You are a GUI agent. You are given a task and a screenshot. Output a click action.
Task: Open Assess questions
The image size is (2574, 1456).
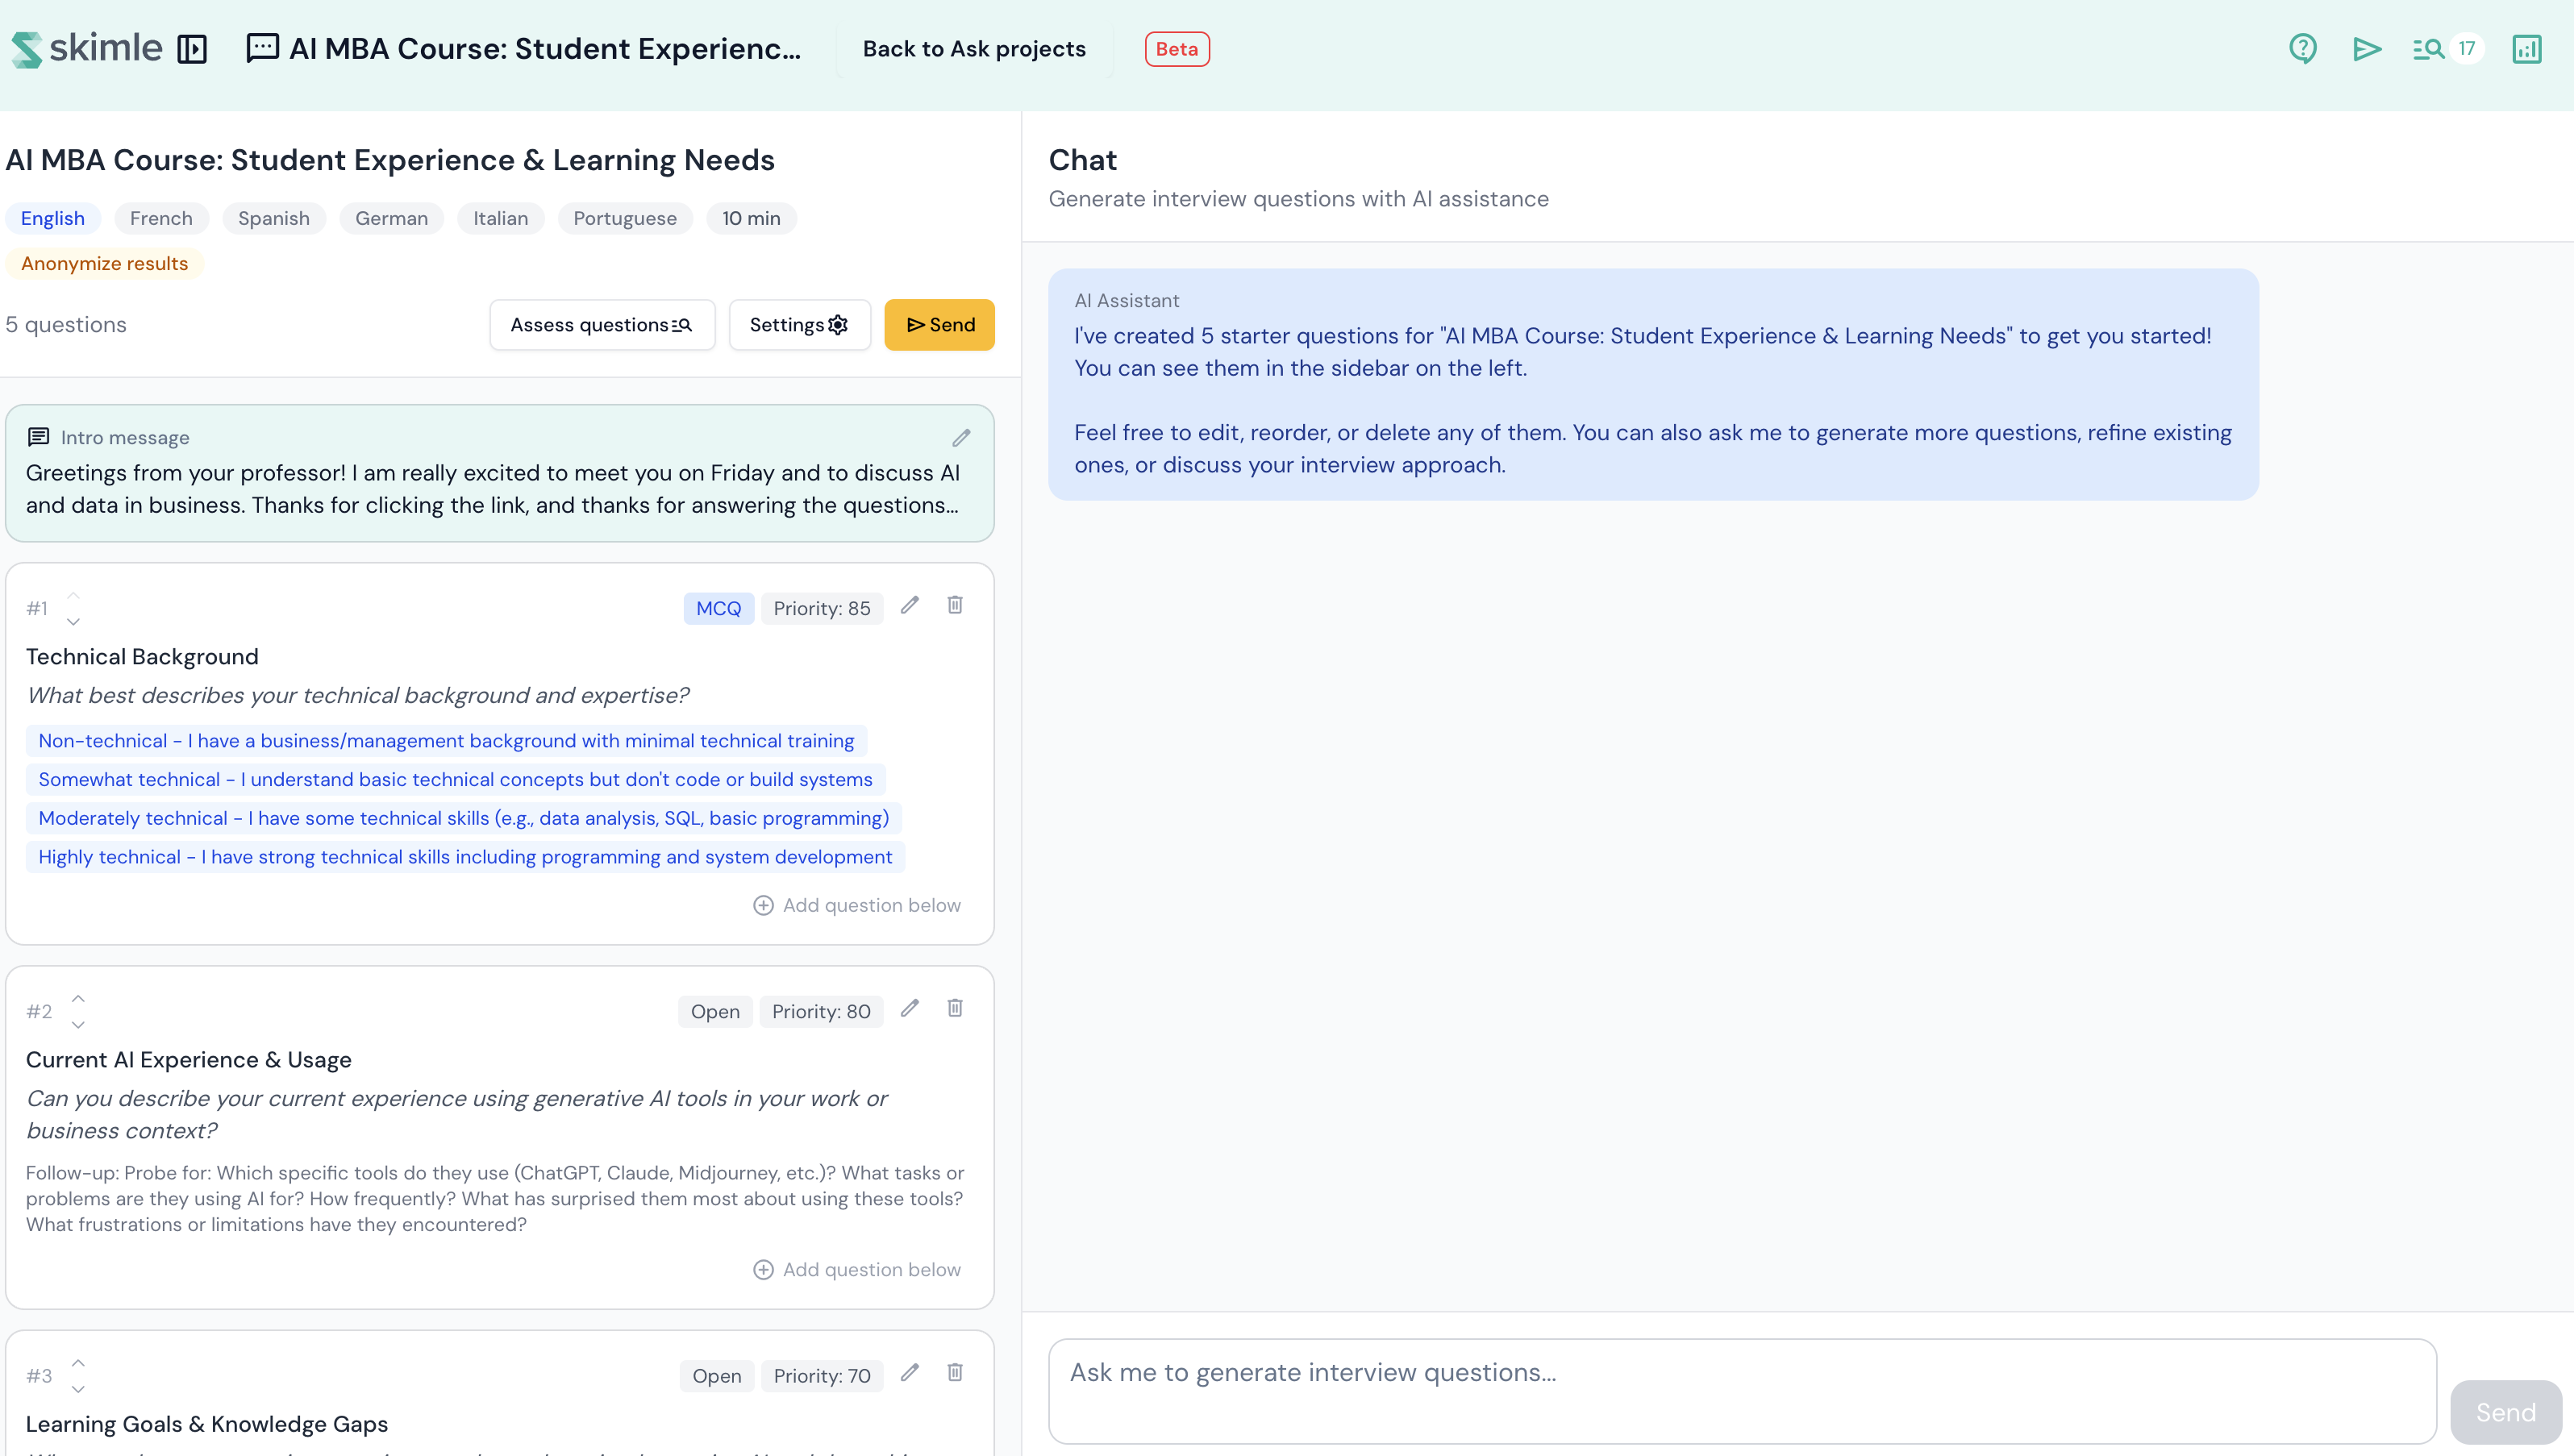click(602, 324)
